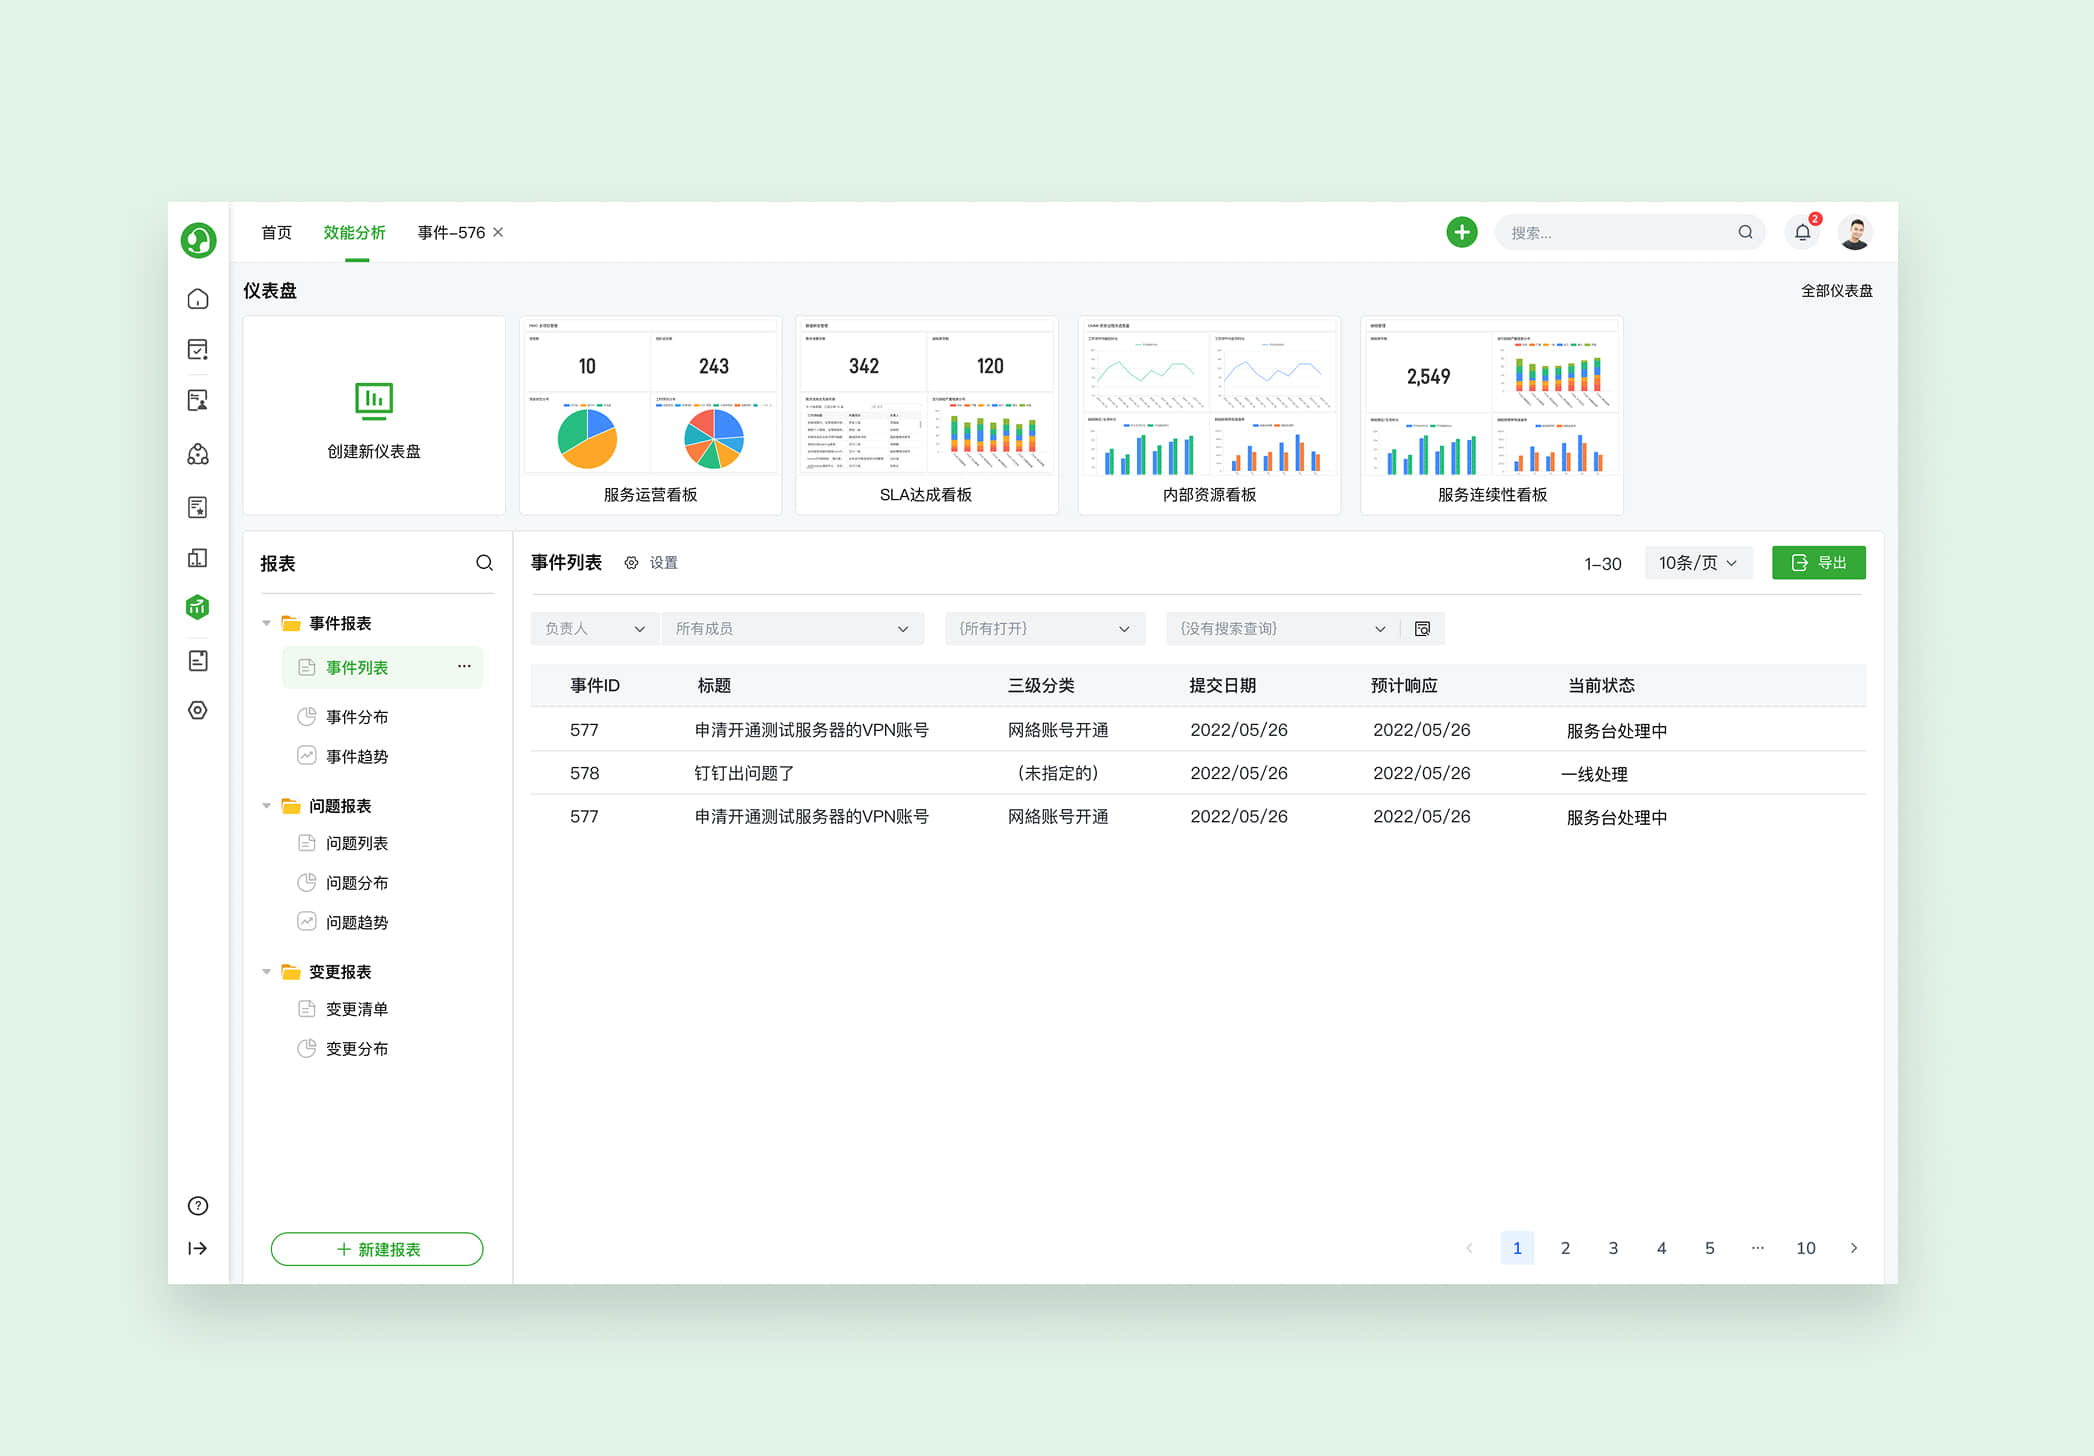Viewport: 2094px width, 1456px height.
Task: Click the 新建报表 button
Action: click(x=377, y=1249)
